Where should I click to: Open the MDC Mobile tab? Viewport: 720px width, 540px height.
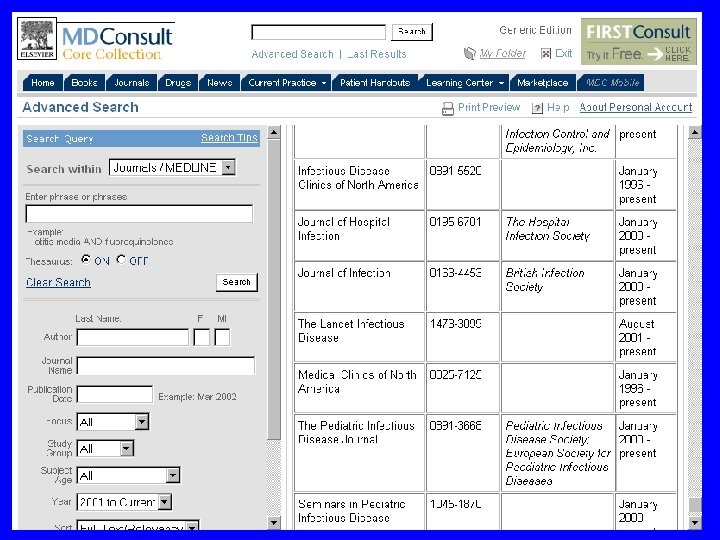[612, 83]
